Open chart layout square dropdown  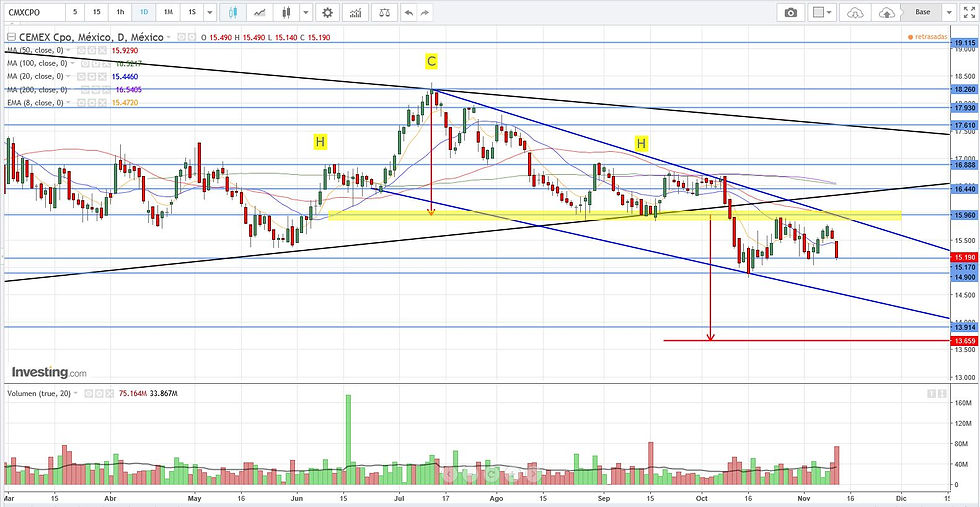point(821,12)
